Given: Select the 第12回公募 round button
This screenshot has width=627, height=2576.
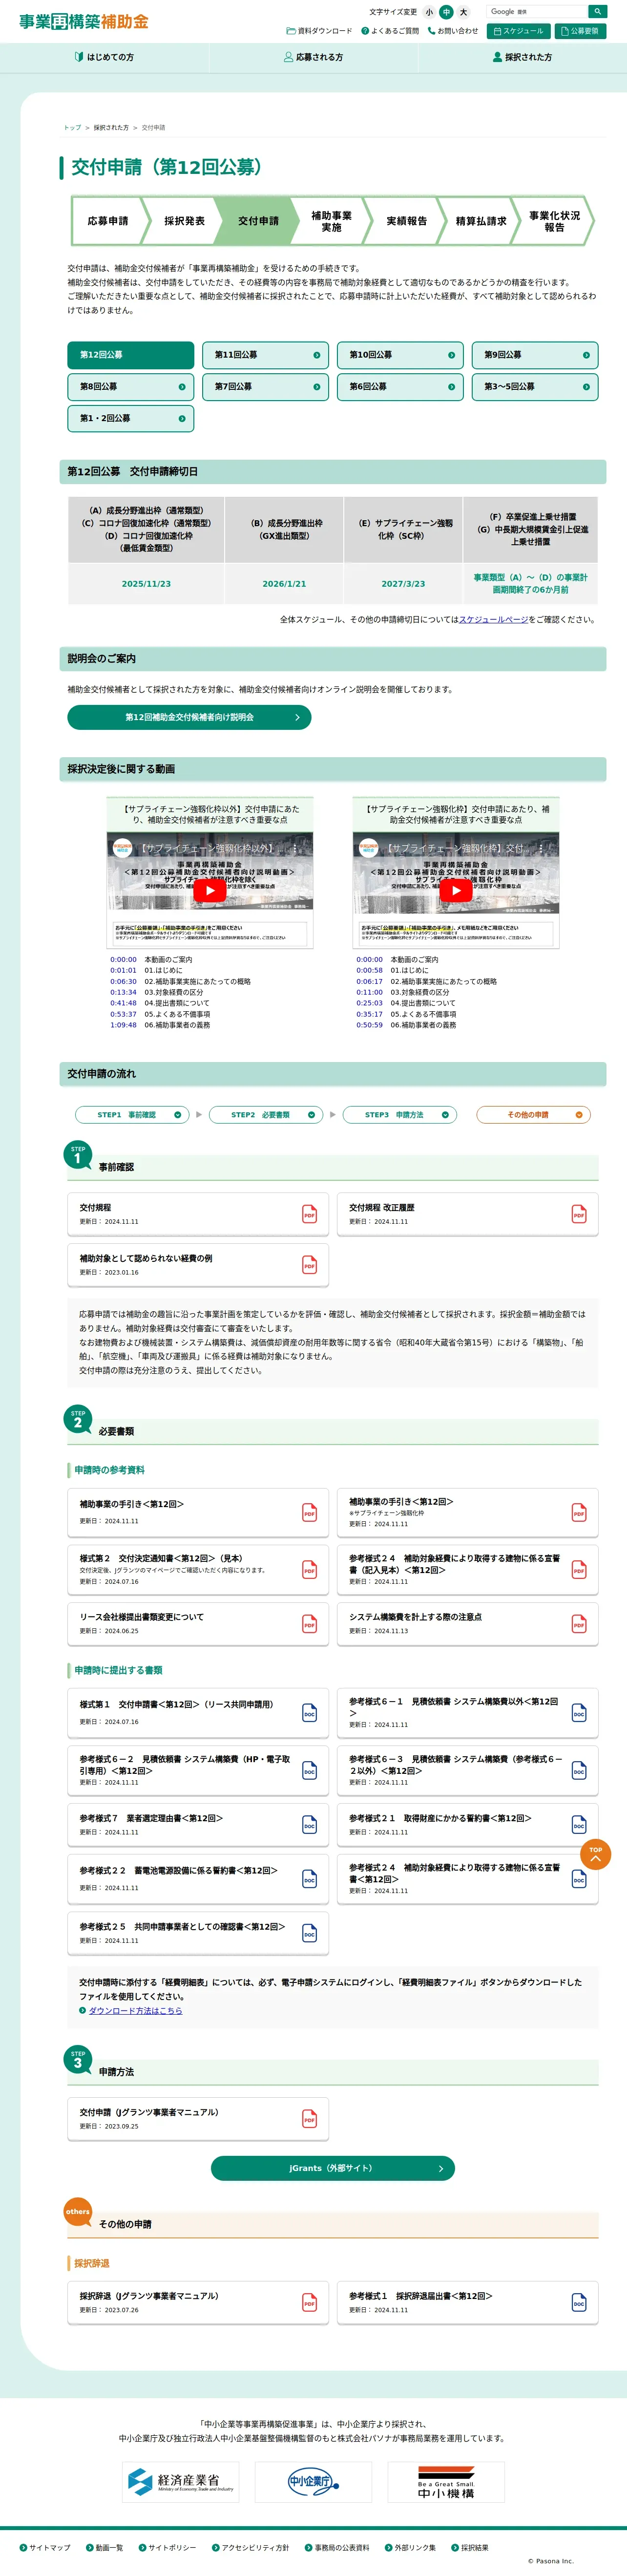Looking at the screenshot, I should [130, 355].
